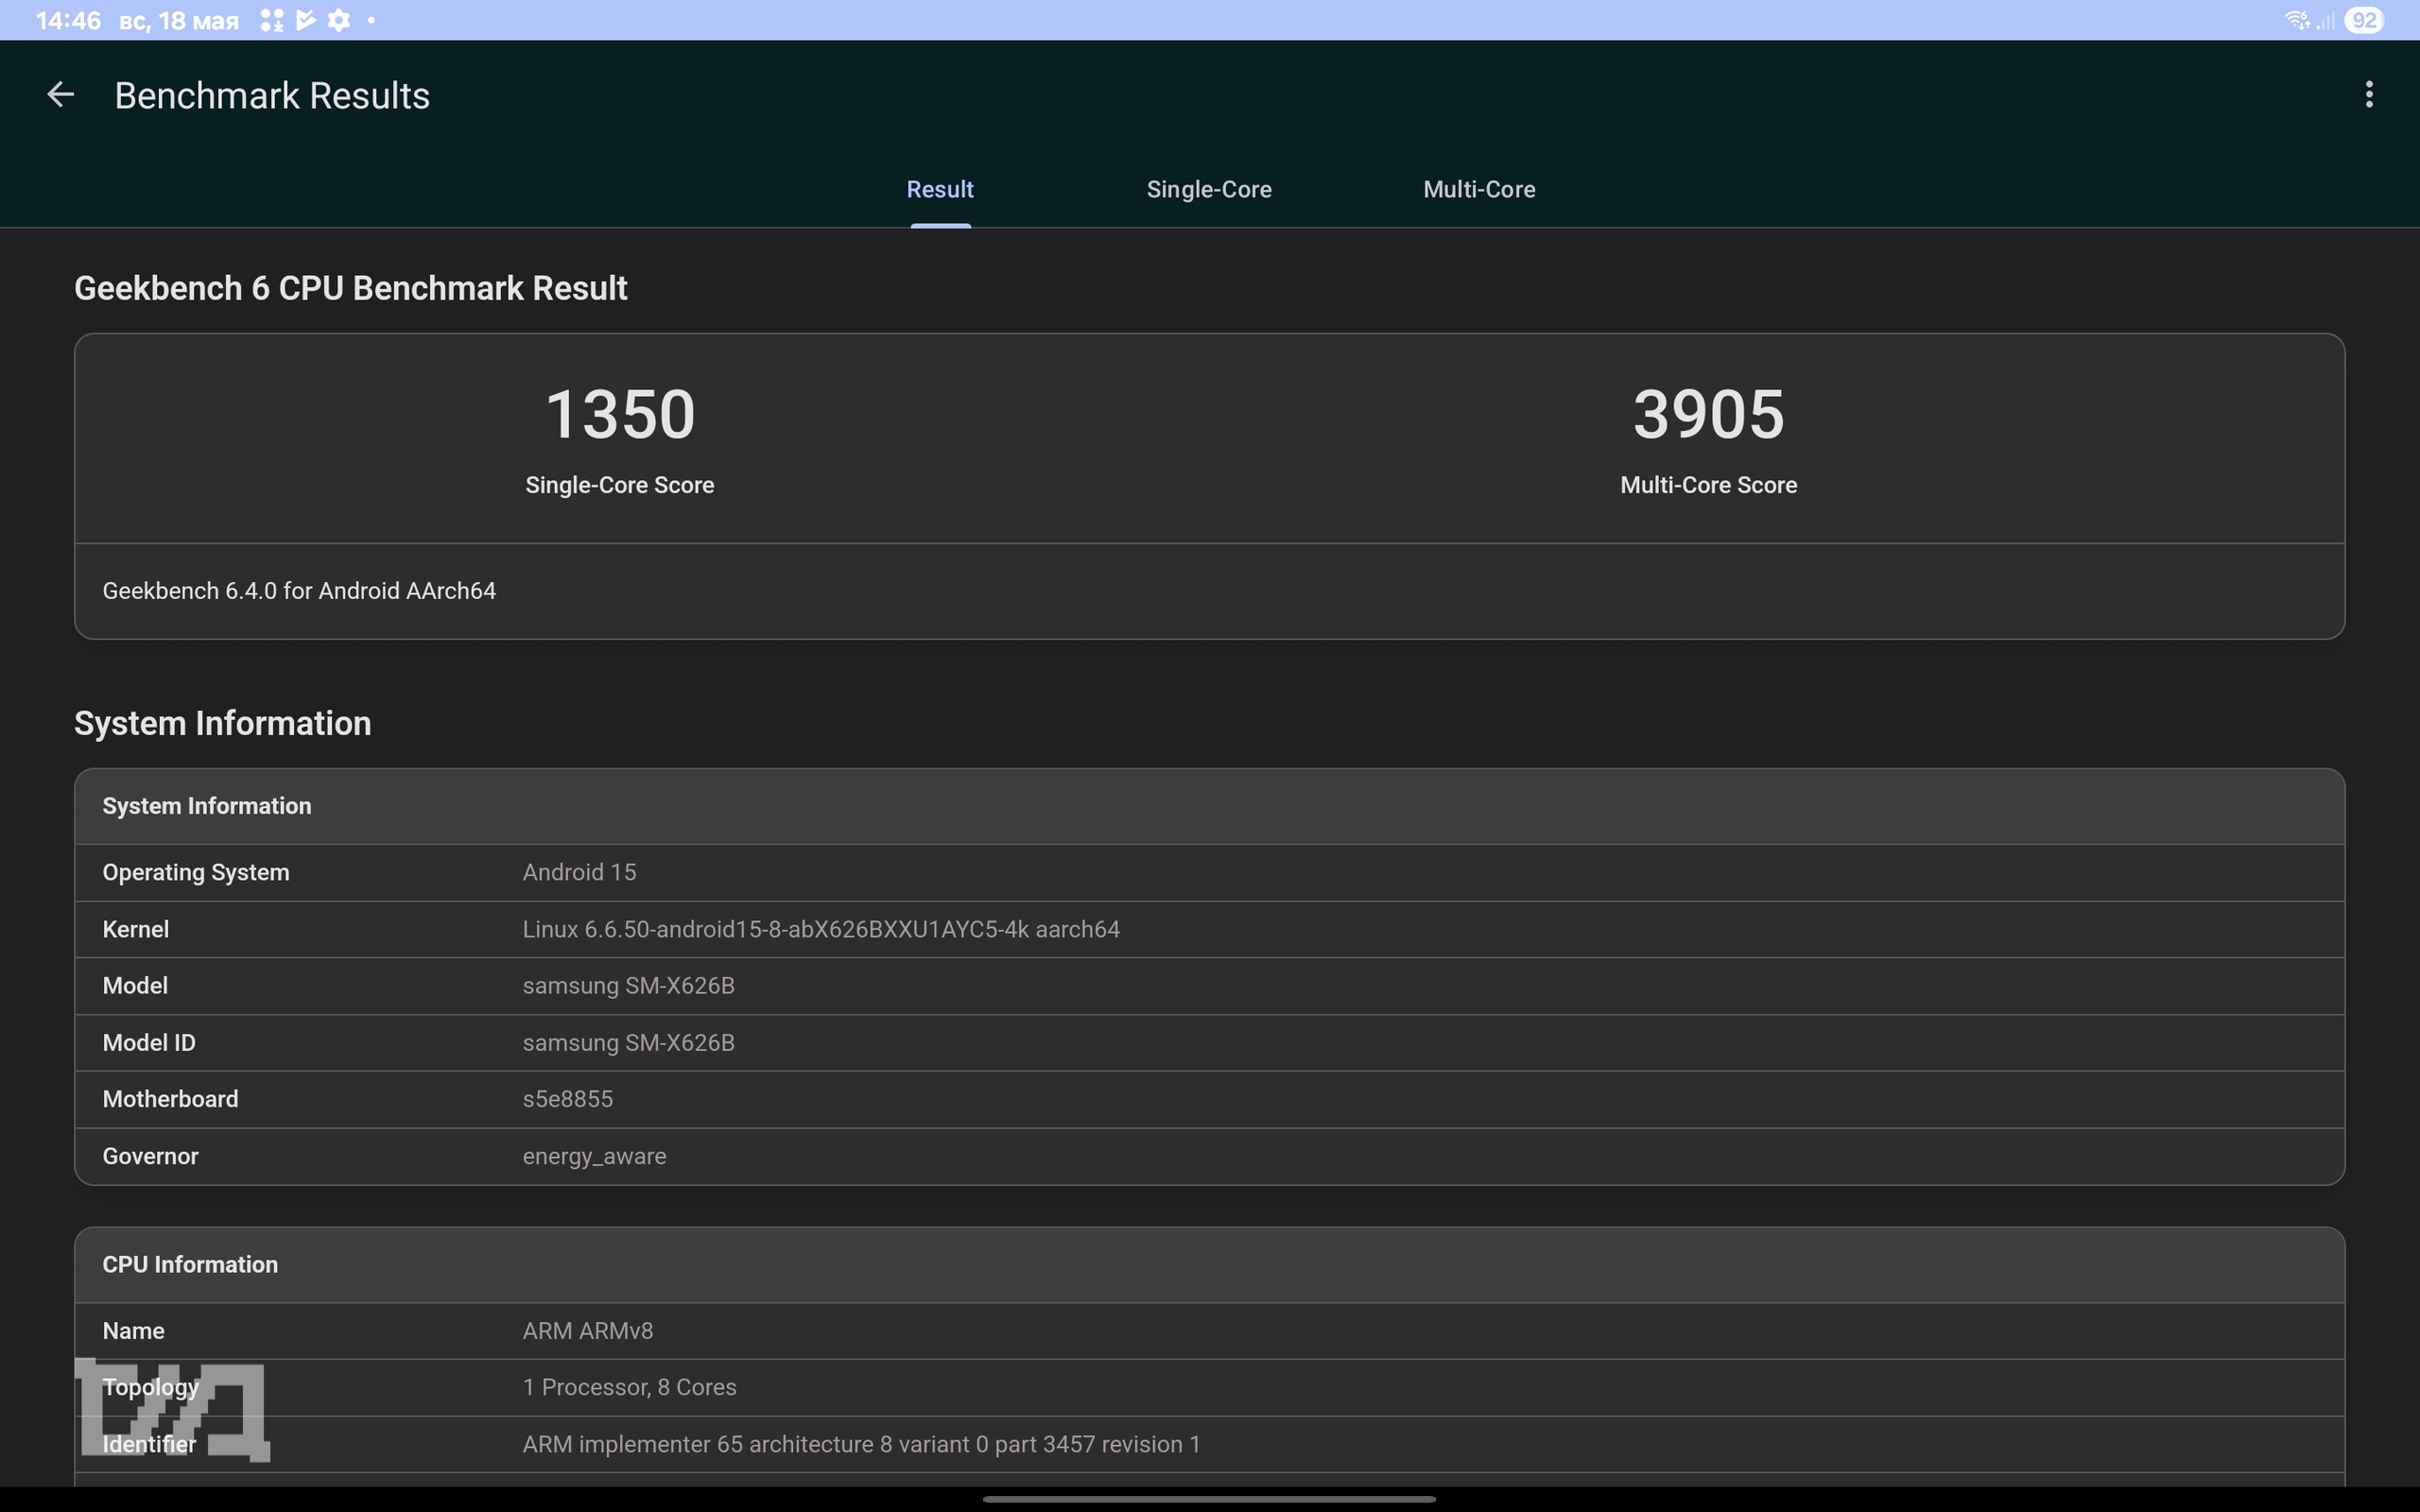Viewport: 2420px width, 1512px height.
Task: Select the multi-core score 3905
Action: 1709,414
